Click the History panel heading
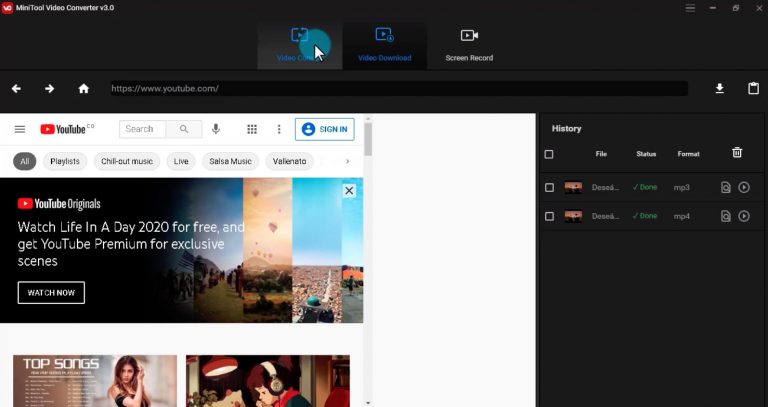The image size is (768, 407). (x=566, y=128)
